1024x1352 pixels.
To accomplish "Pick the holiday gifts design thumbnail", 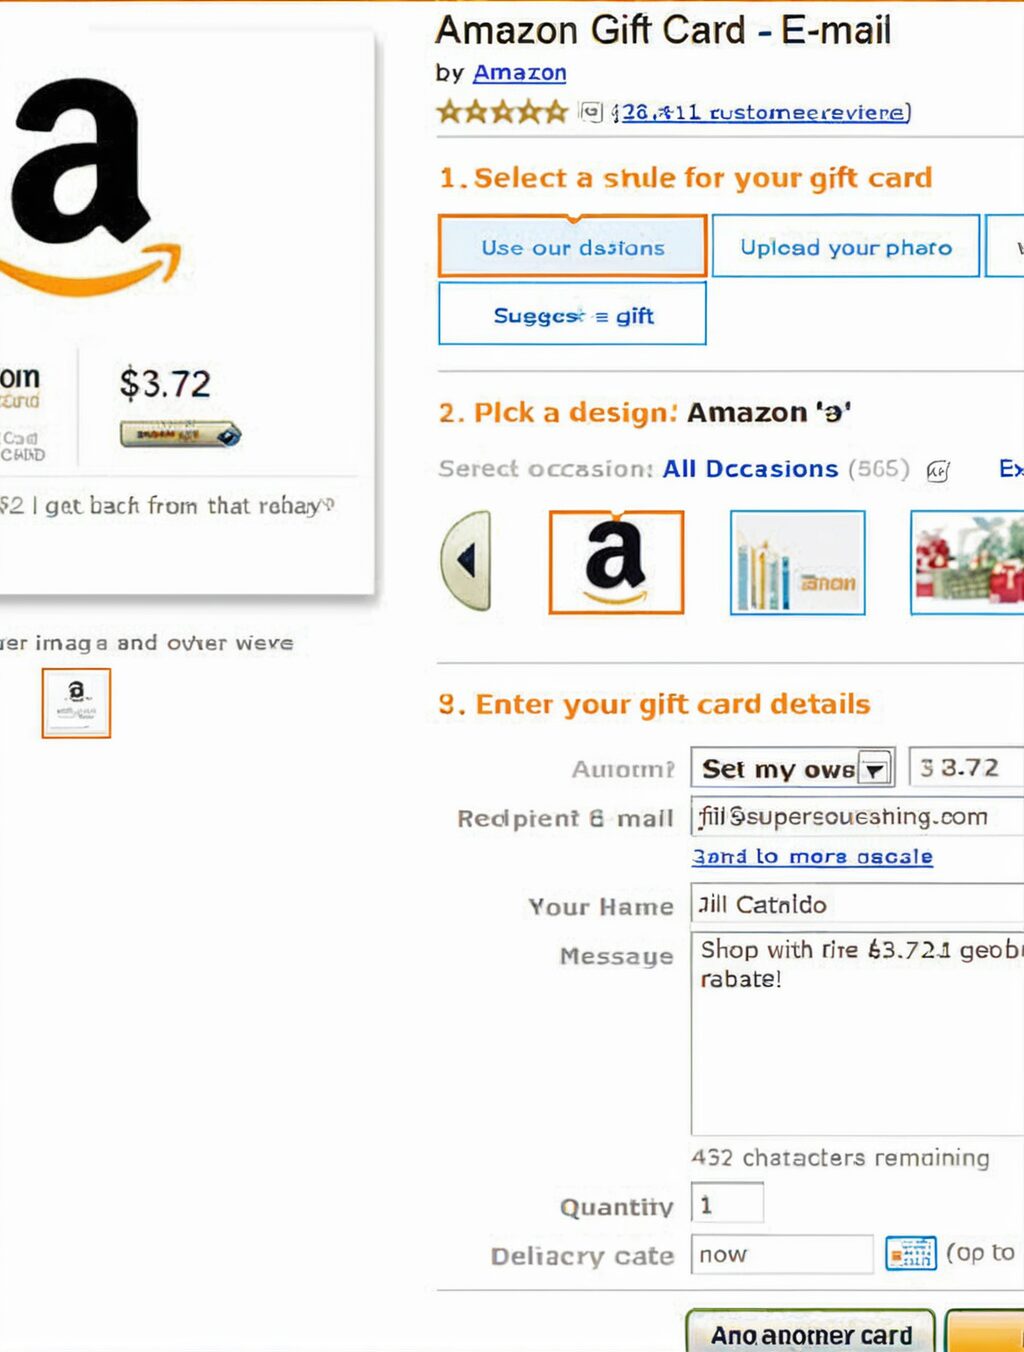I will [968, 562].
